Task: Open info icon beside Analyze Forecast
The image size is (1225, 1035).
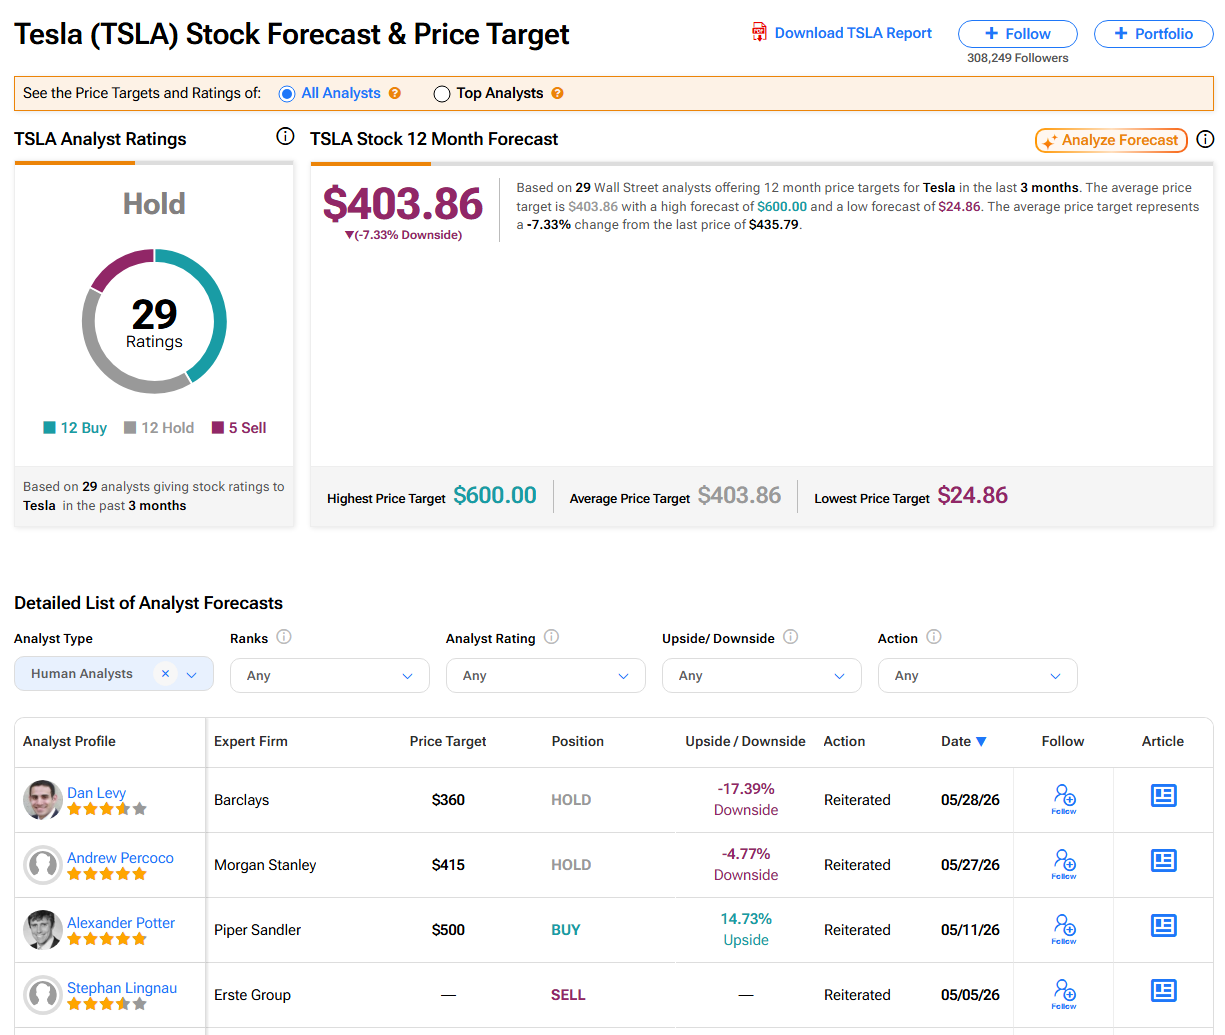Action: [x=1205, y=139]
